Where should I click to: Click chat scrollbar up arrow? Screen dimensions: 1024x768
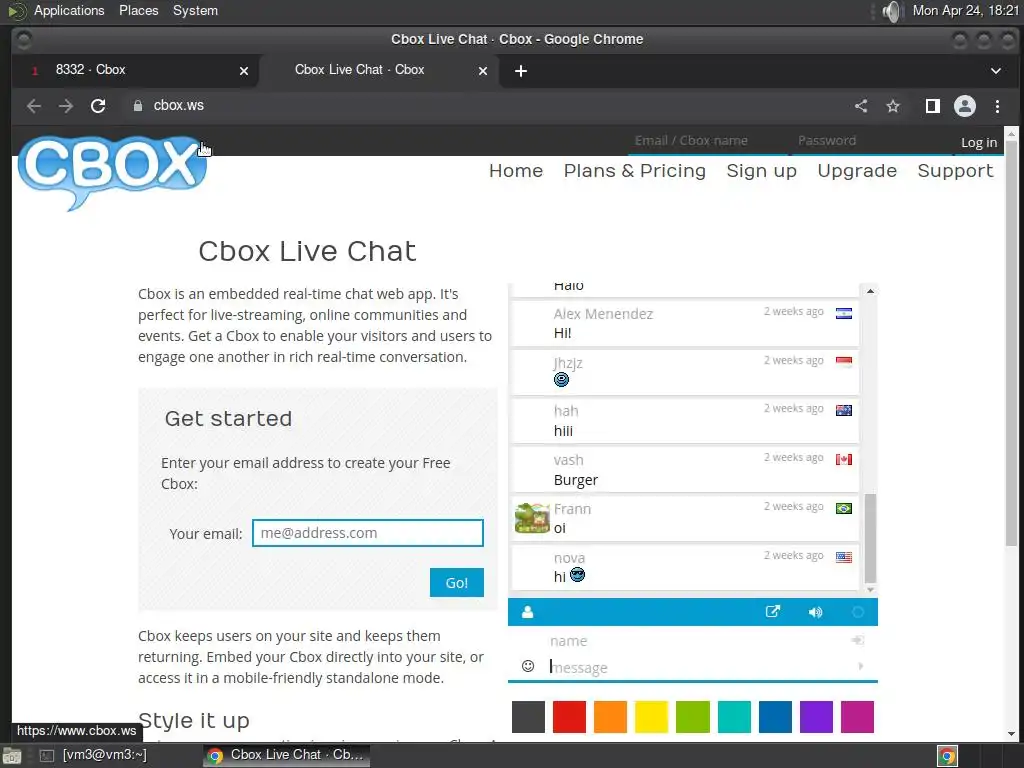coord(871,291)
